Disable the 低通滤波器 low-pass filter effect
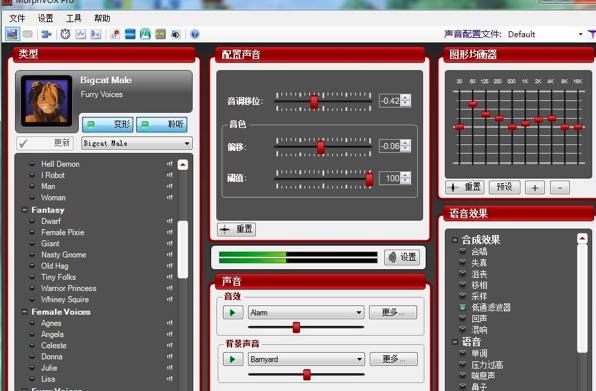Viewport: 596px width, 391px height. pos(463,307)
